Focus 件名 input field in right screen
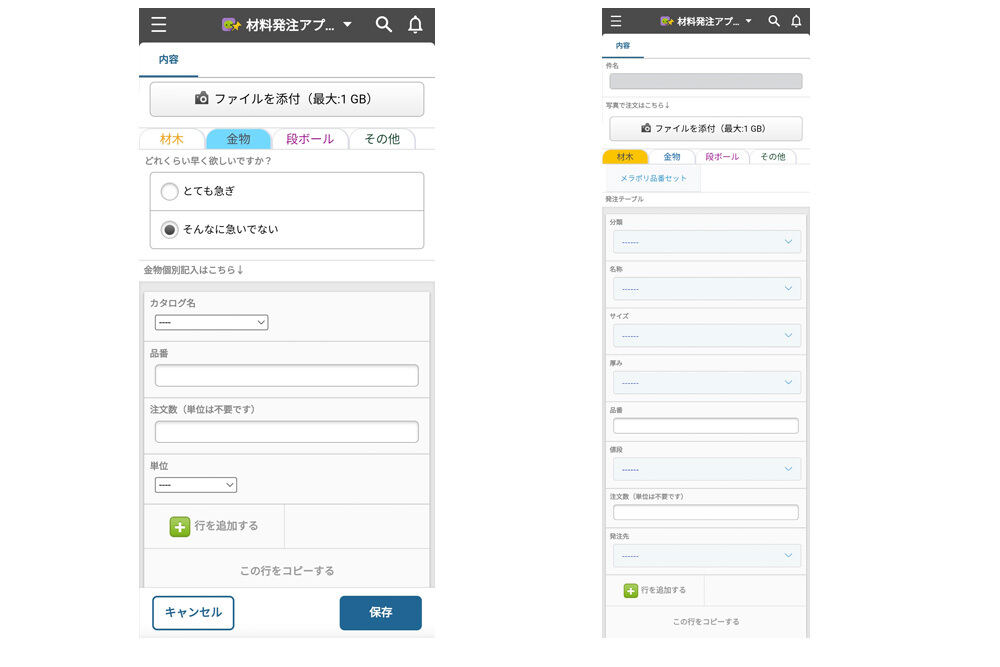The height and width of the screenshot is (667, 1000). (706, 81)
